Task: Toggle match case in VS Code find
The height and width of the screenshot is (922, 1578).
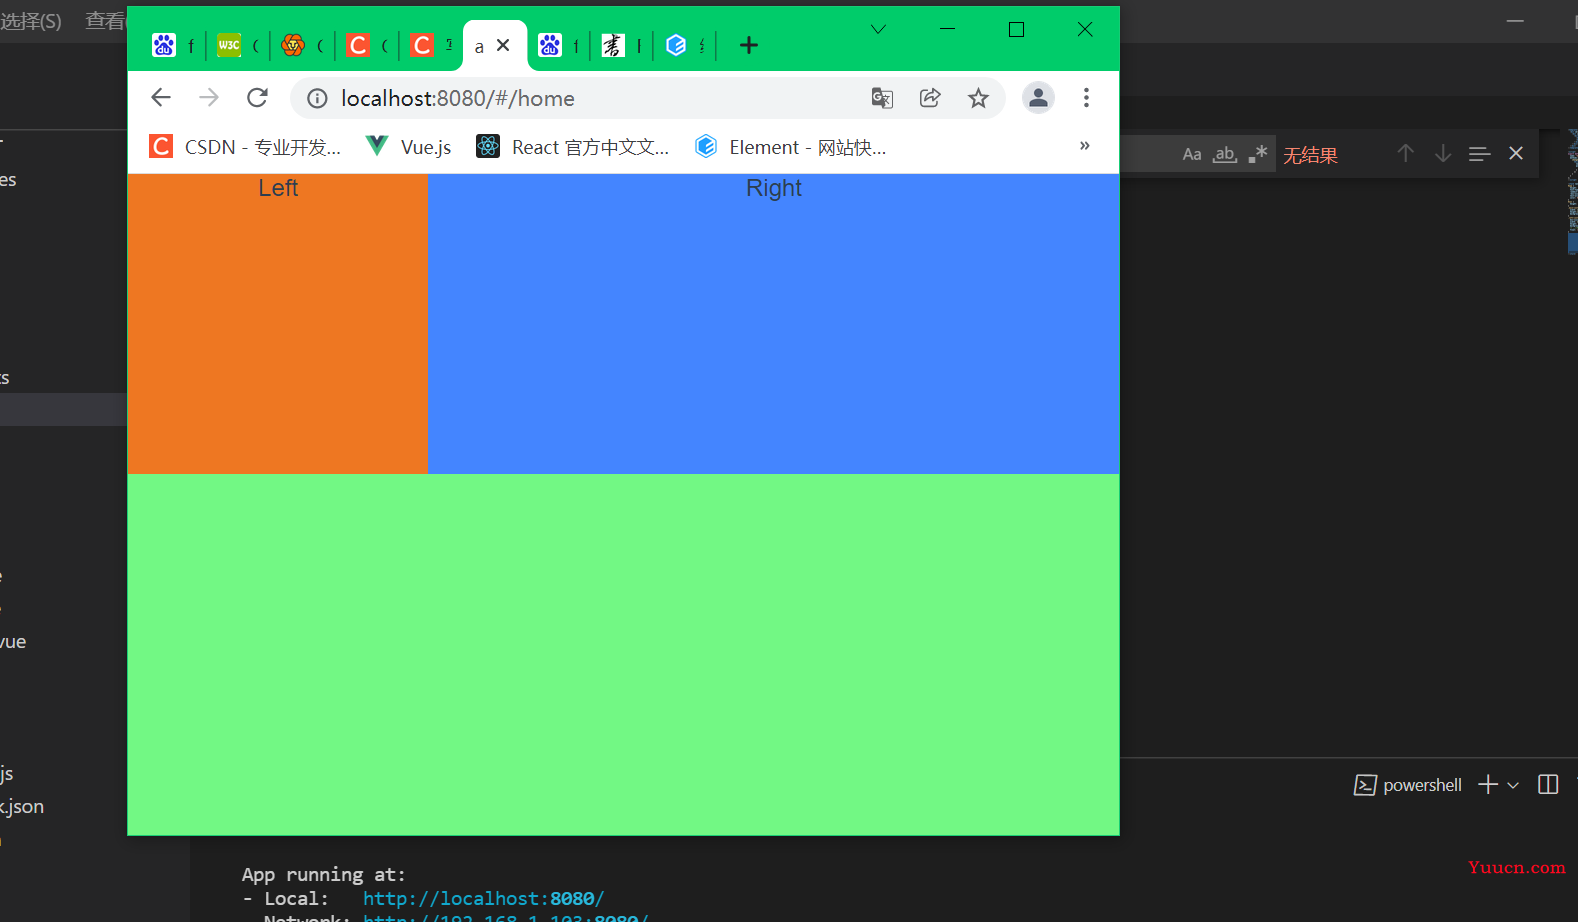Action: pyautogui.click(x=1192, y=154)
